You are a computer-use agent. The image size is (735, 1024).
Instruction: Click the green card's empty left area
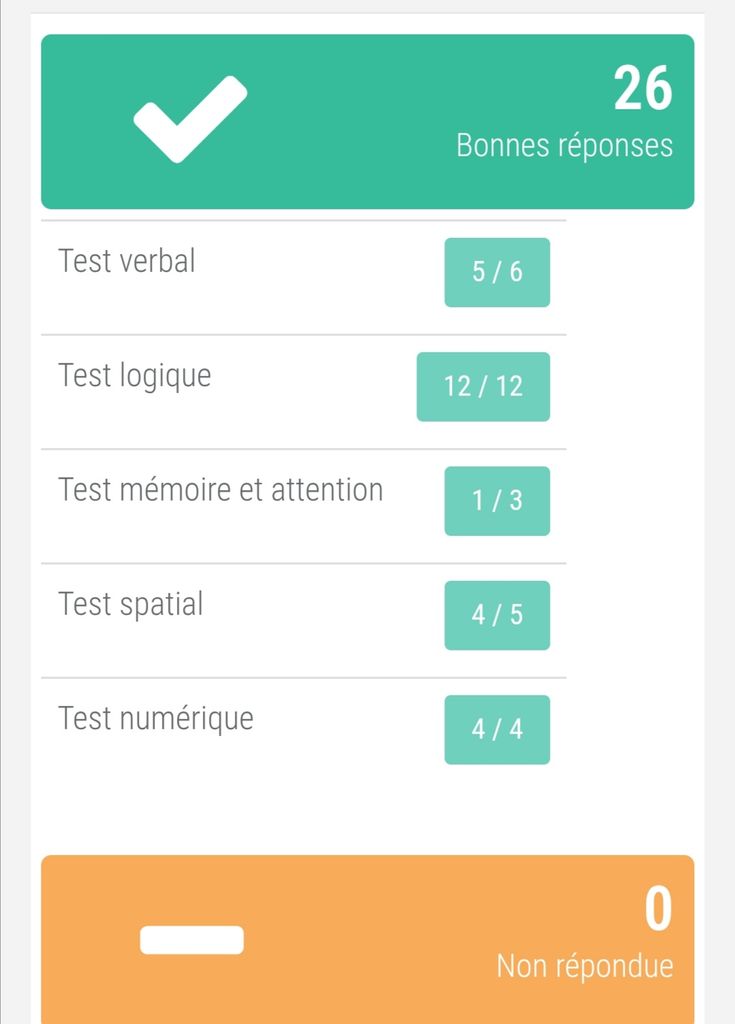click(x=80, y=170)
